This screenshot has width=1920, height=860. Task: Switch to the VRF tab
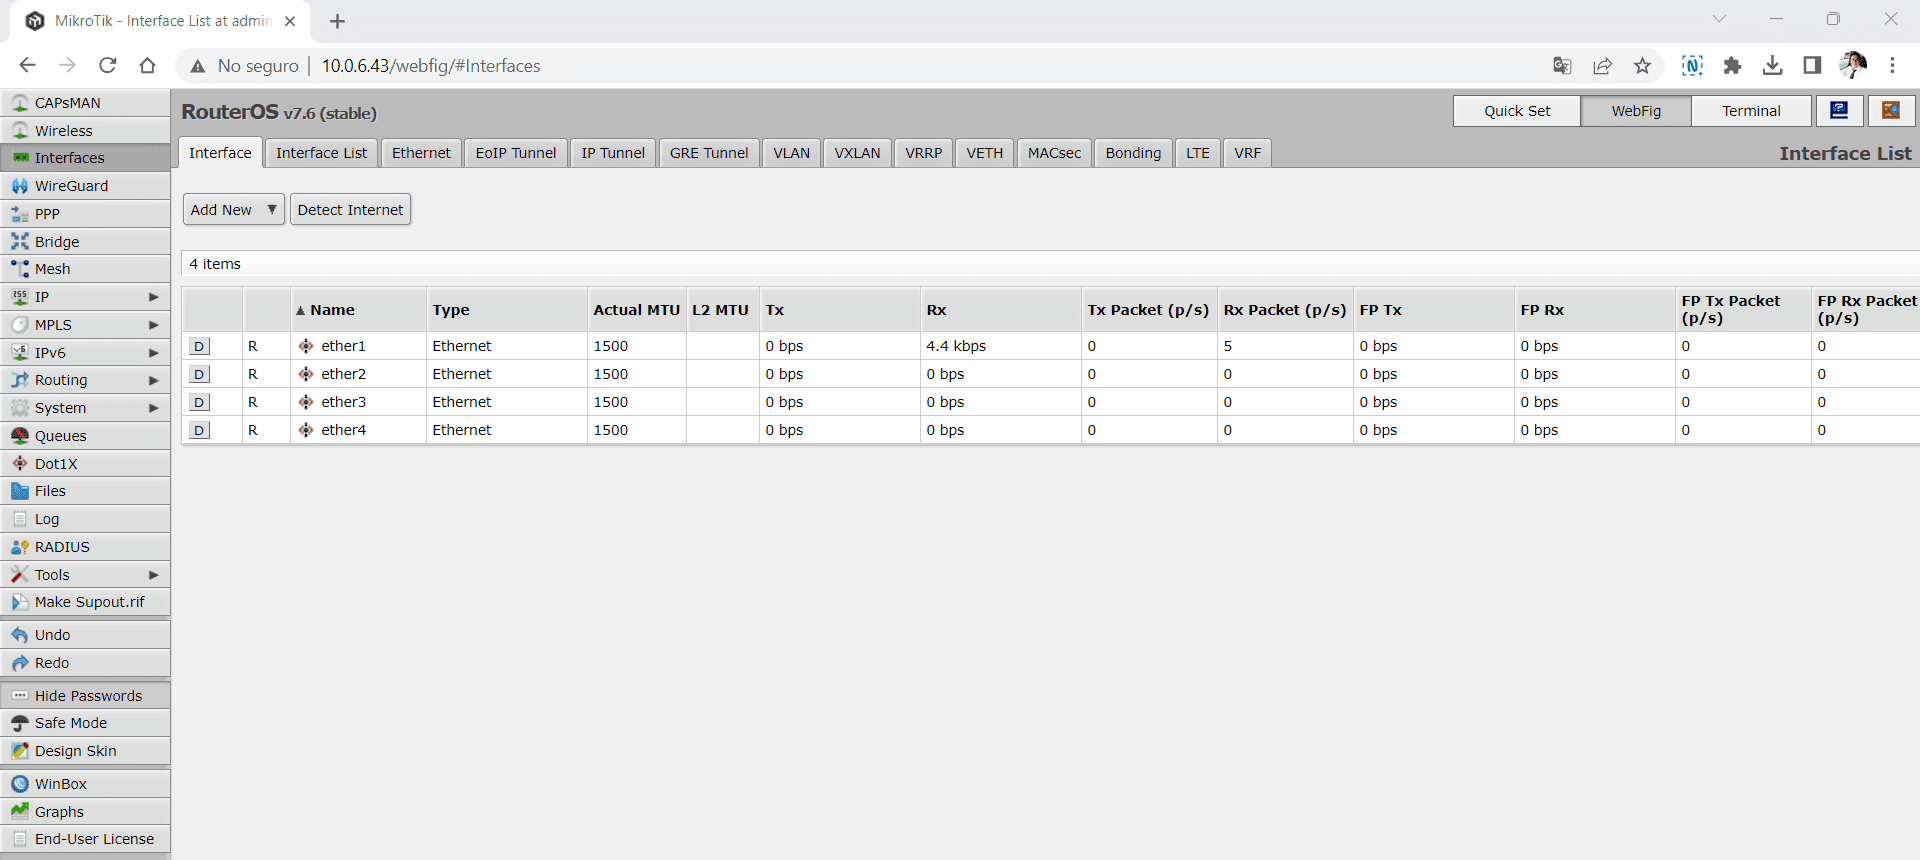[x=1247, y=153]
